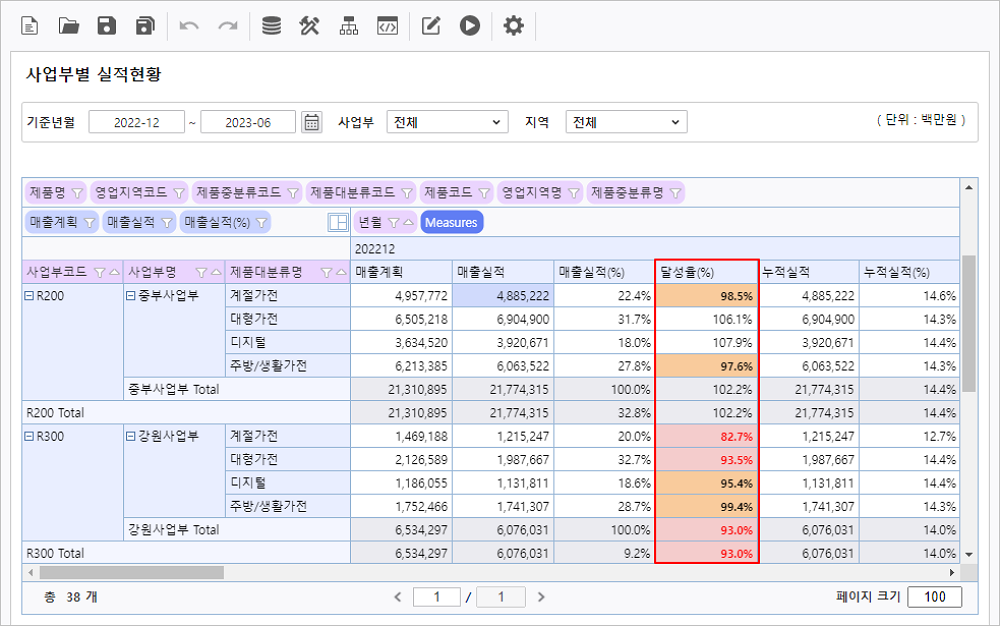Viewport: 1000px width, 626px height.
Task: Open the 사업부 dropdown
Action: pyautogui.click(x=447, y=122)
